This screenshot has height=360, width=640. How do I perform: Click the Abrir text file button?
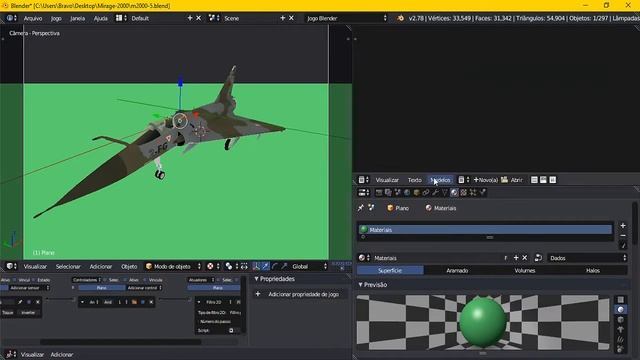click(x=512, y=180)
